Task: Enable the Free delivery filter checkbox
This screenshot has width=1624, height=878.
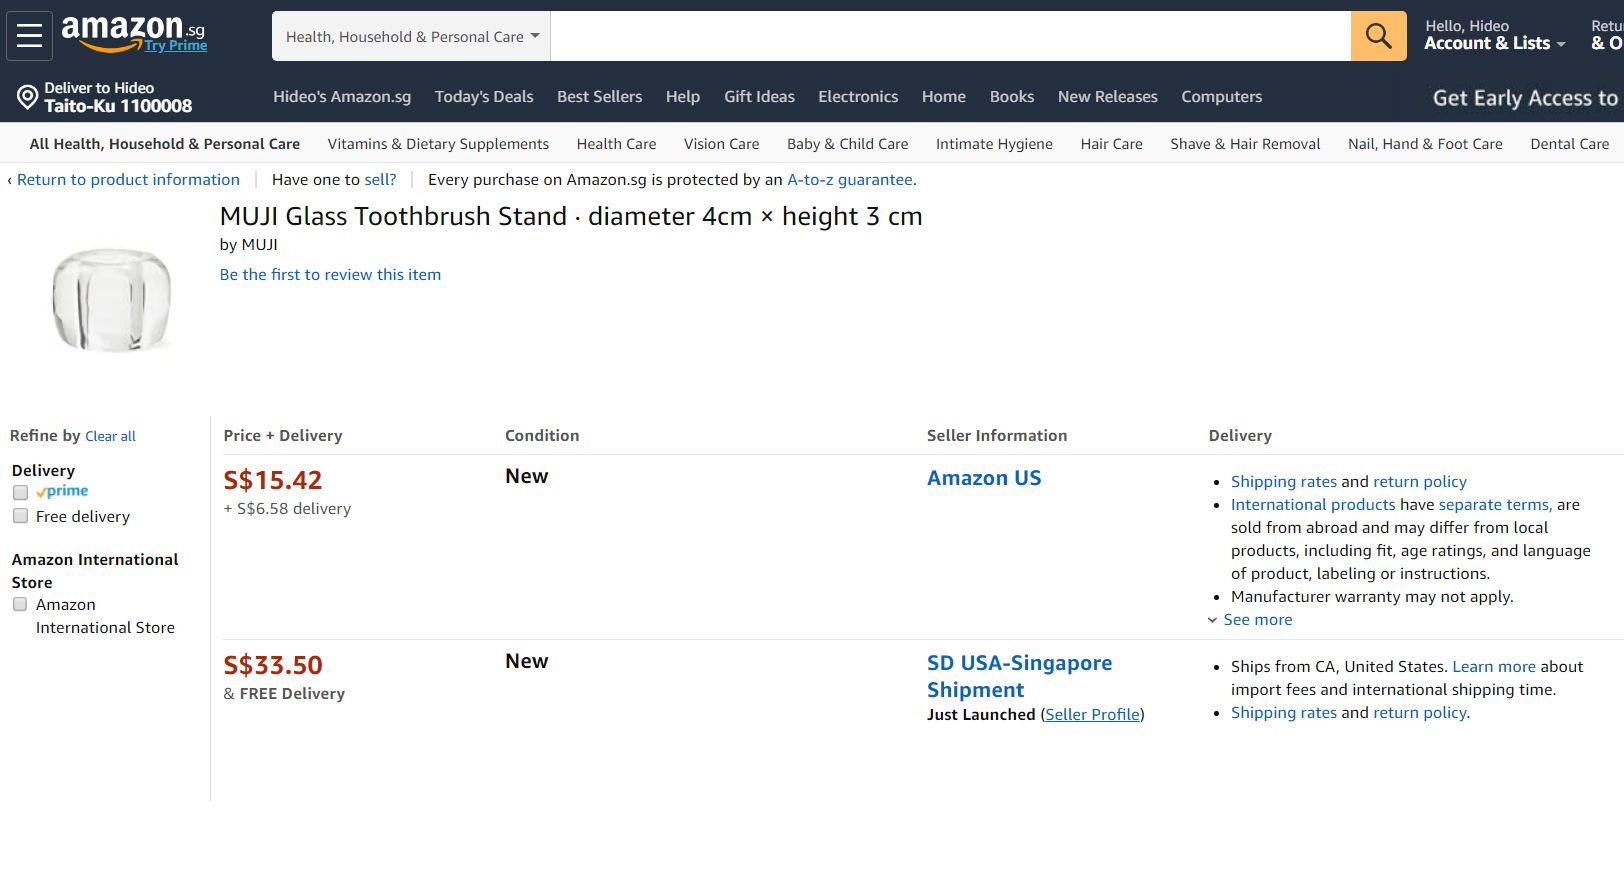Action: pos(20,516)
